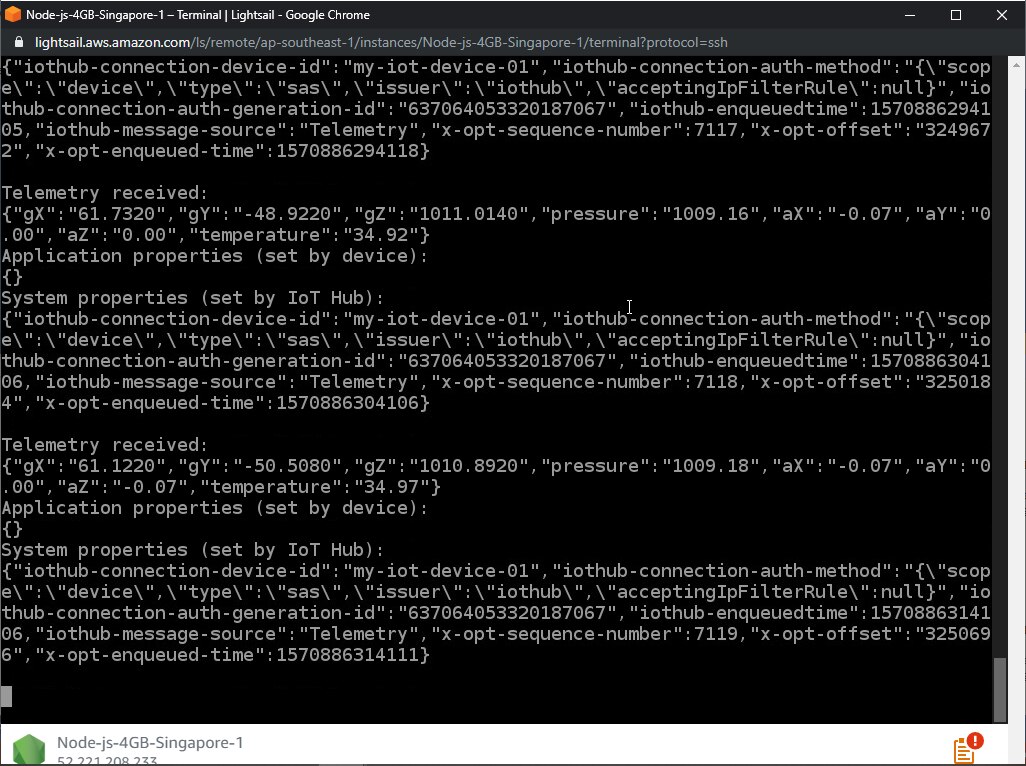Minimize the Chrome terminal window

click(910, 14)
